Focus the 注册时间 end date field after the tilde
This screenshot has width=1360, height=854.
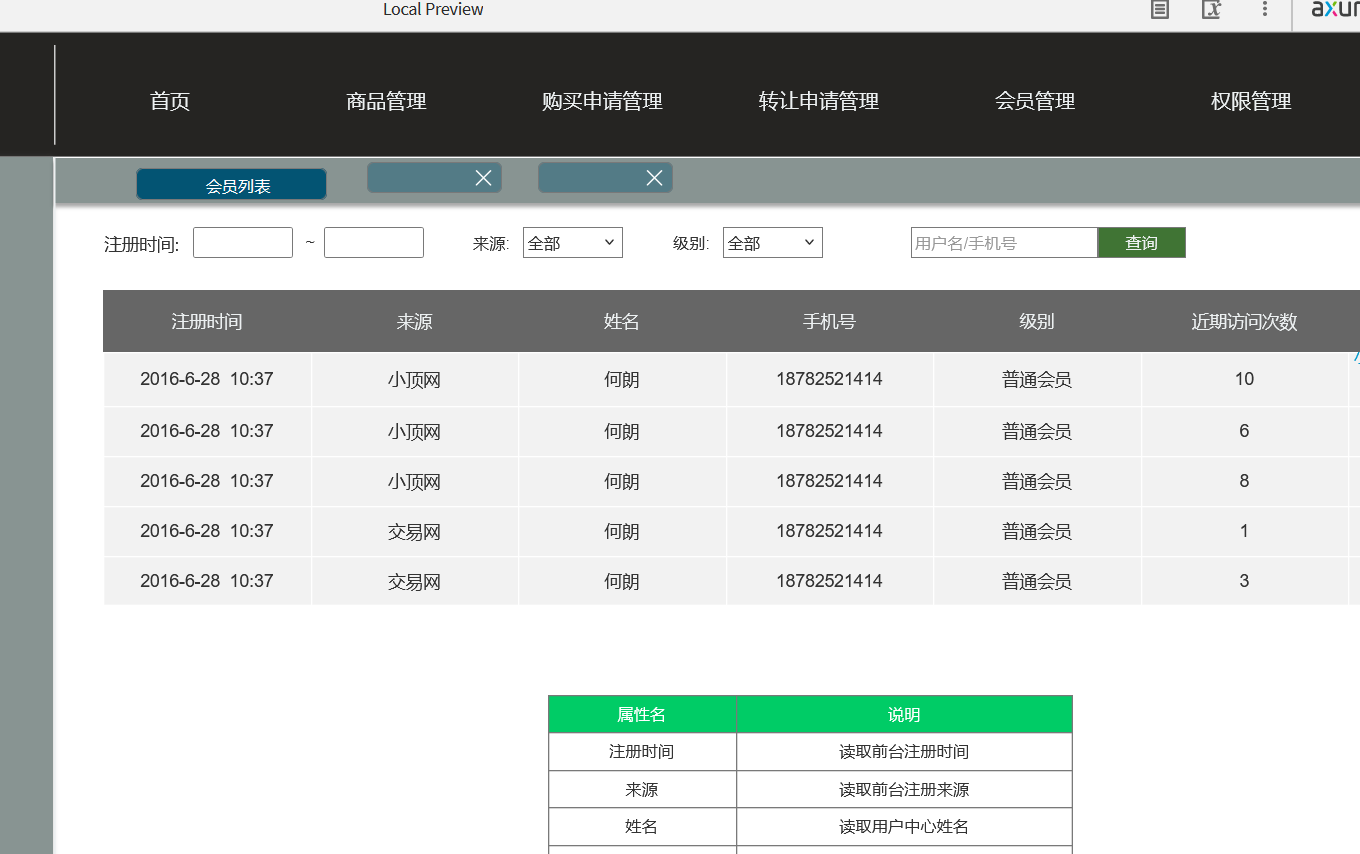(x=374, y=243)
